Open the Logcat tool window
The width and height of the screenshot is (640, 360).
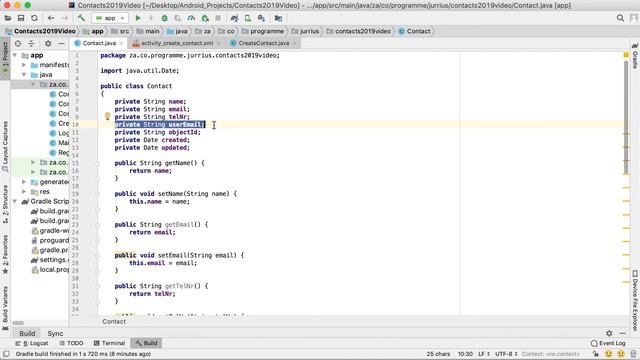pos(32,343)
